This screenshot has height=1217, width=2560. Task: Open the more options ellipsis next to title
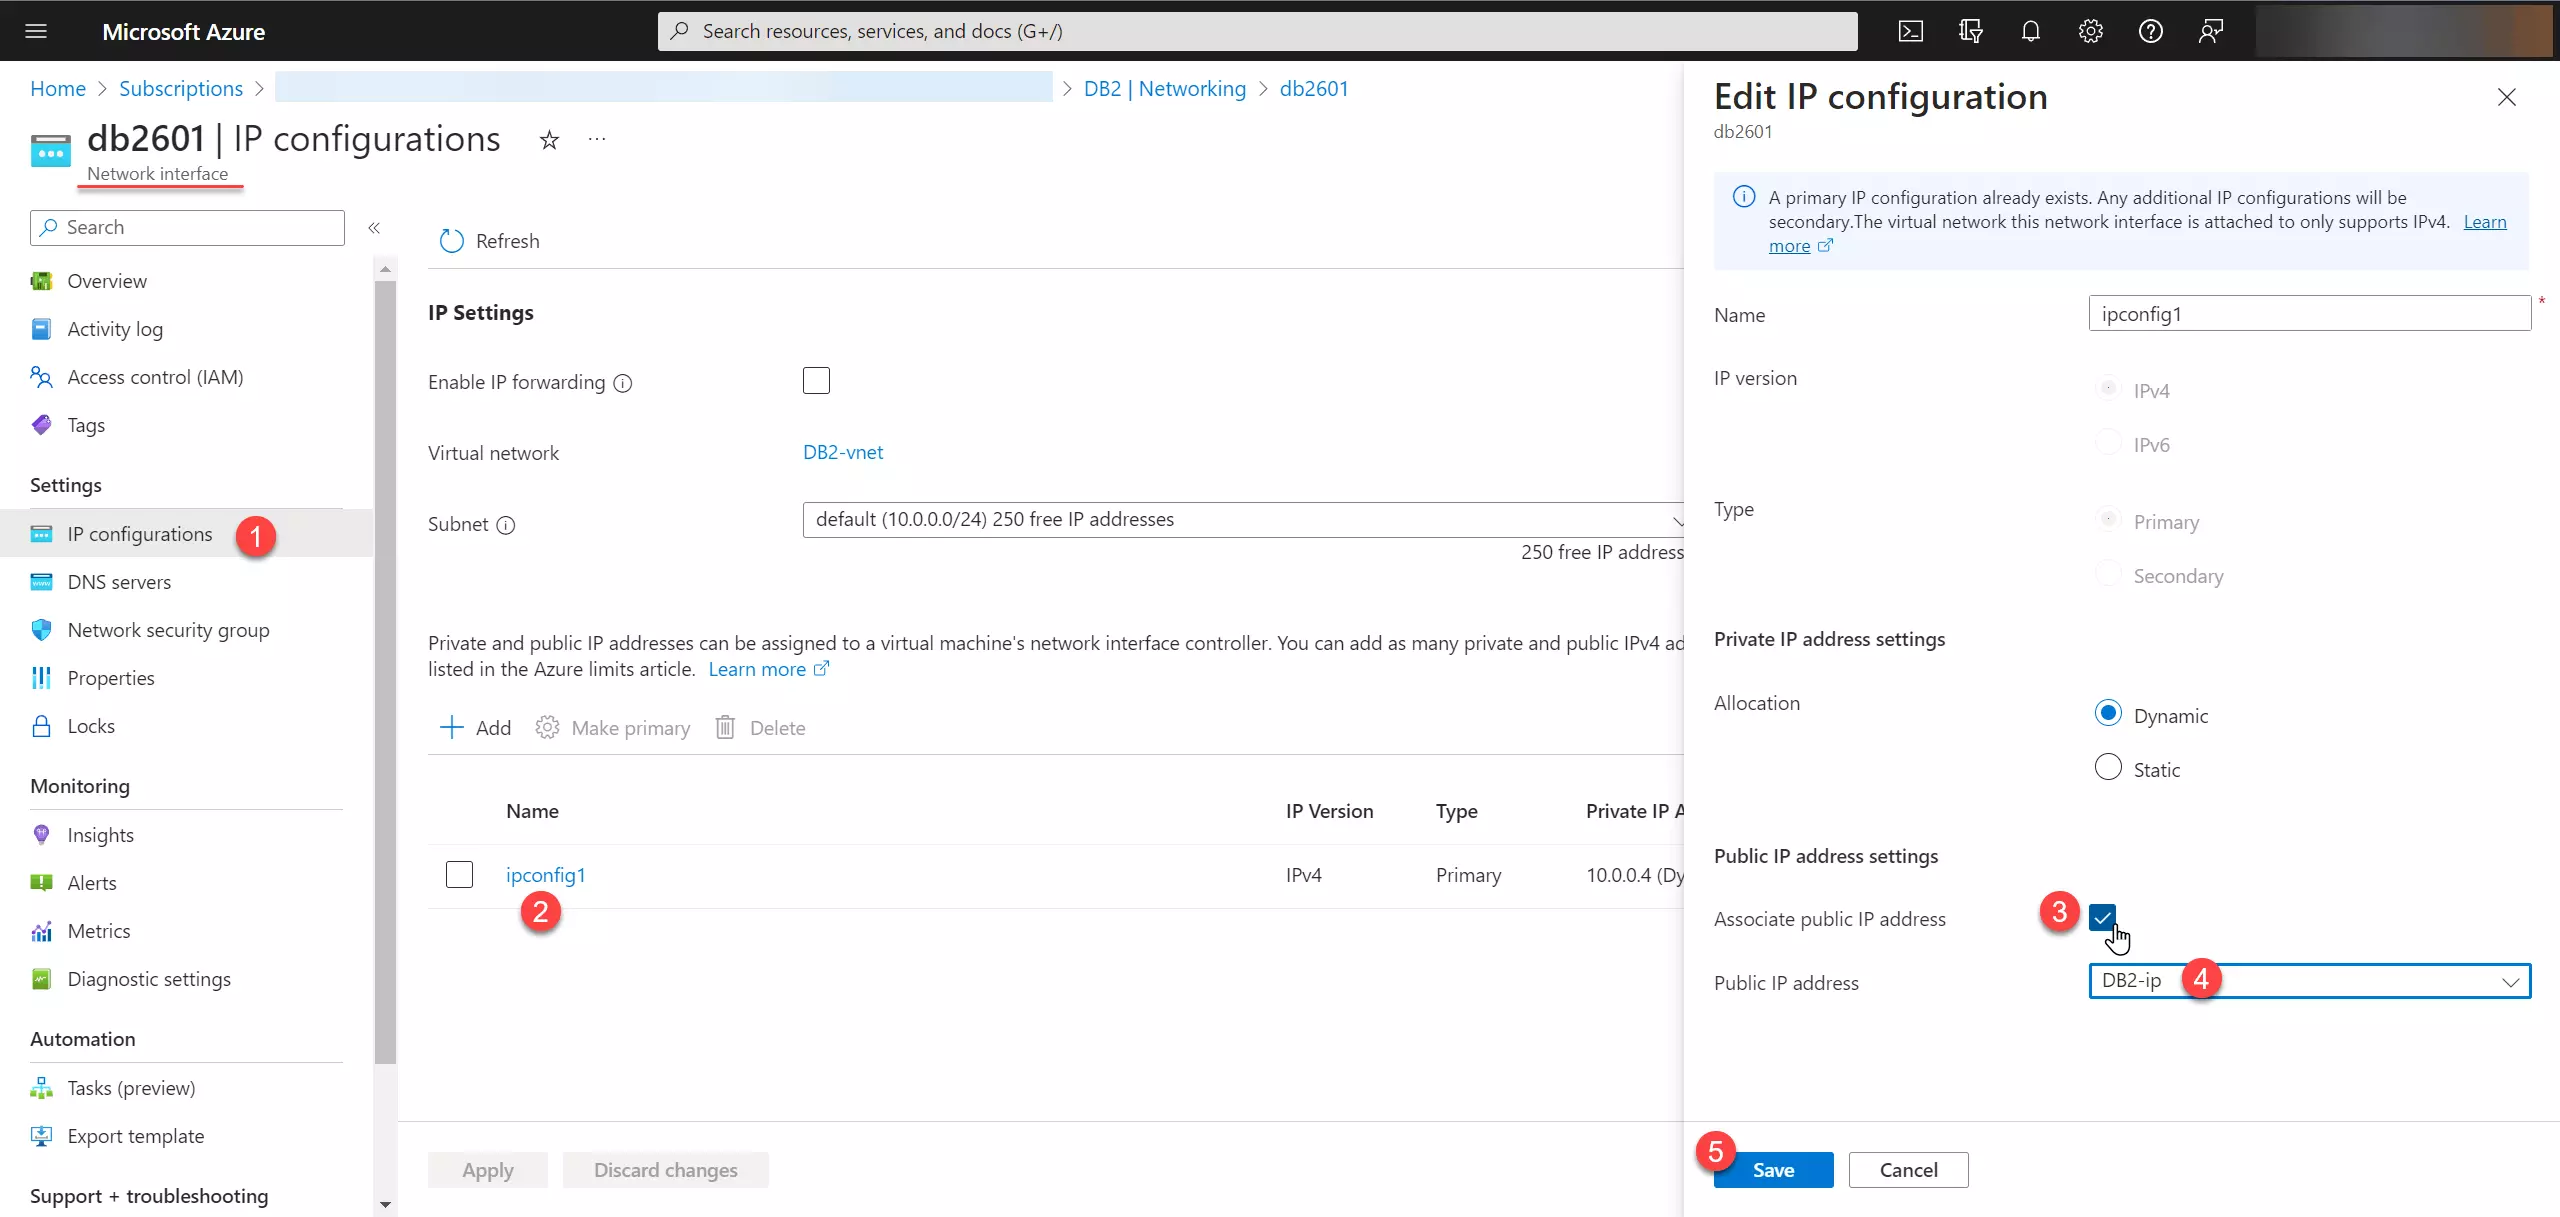tap(597, 139)
